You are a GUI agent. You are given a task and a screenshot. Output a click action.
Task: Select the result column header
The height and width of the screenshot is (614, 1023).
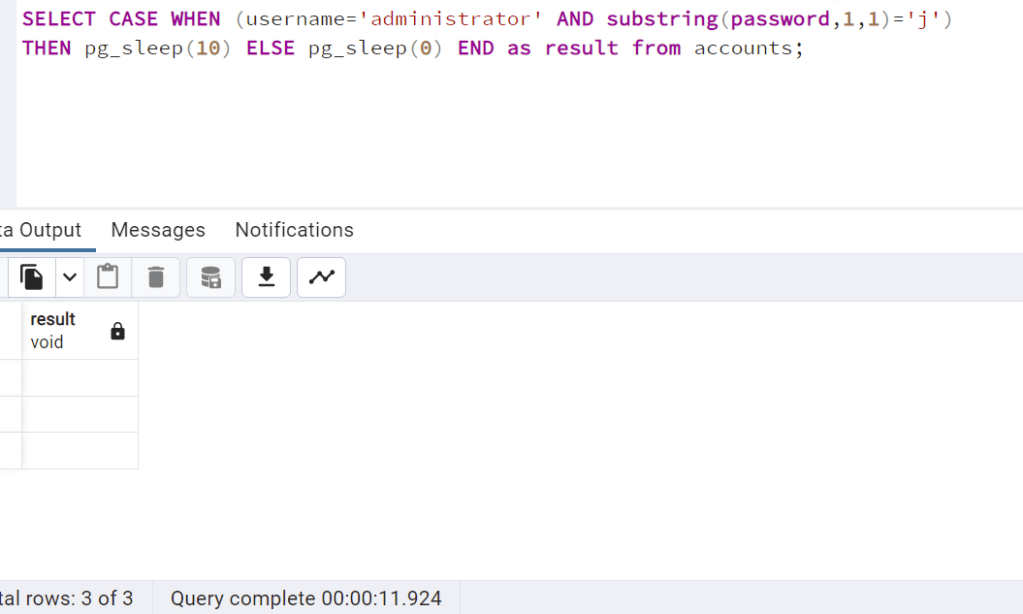tap(60, 330)
